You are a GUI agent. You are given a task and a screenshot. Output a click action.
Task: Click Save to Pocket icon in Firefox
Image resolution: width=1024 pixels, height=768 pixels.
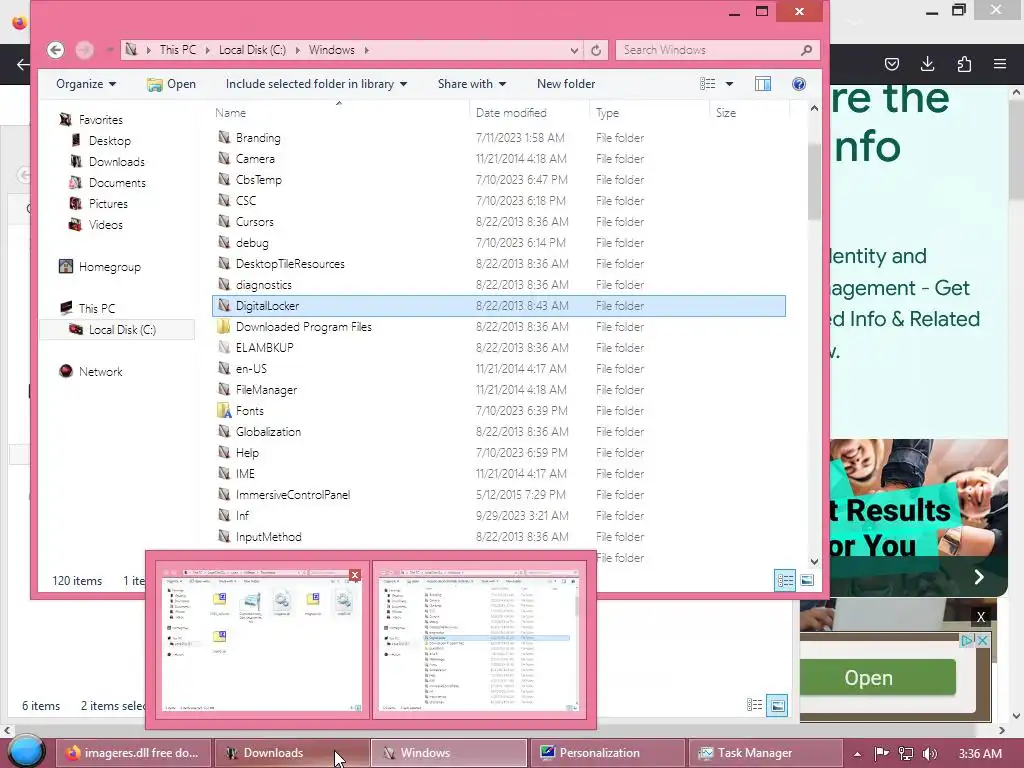tap(891, 64)
